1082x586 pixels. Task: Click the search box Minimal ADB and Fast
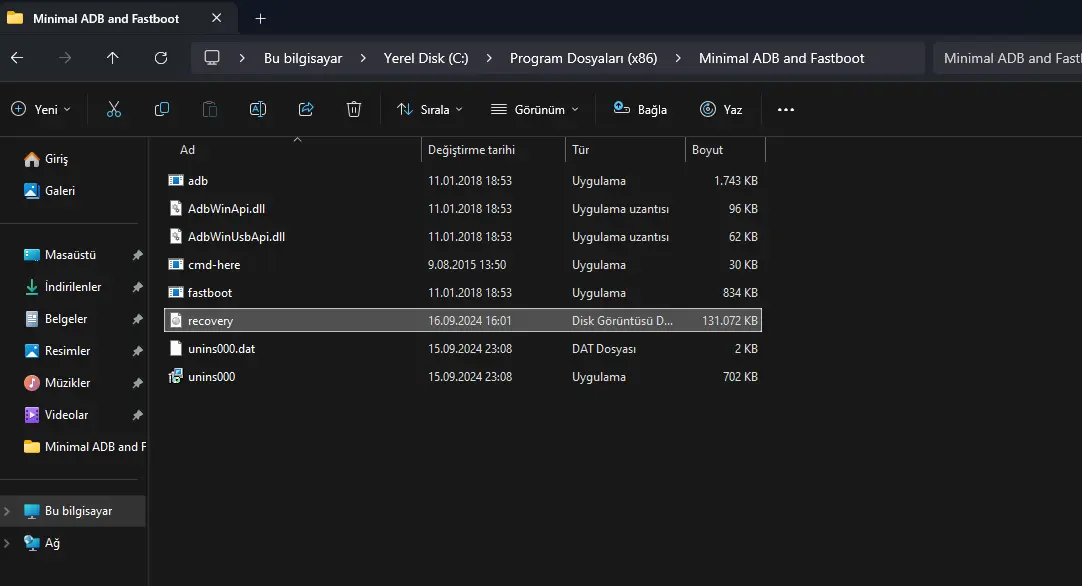1007,58
